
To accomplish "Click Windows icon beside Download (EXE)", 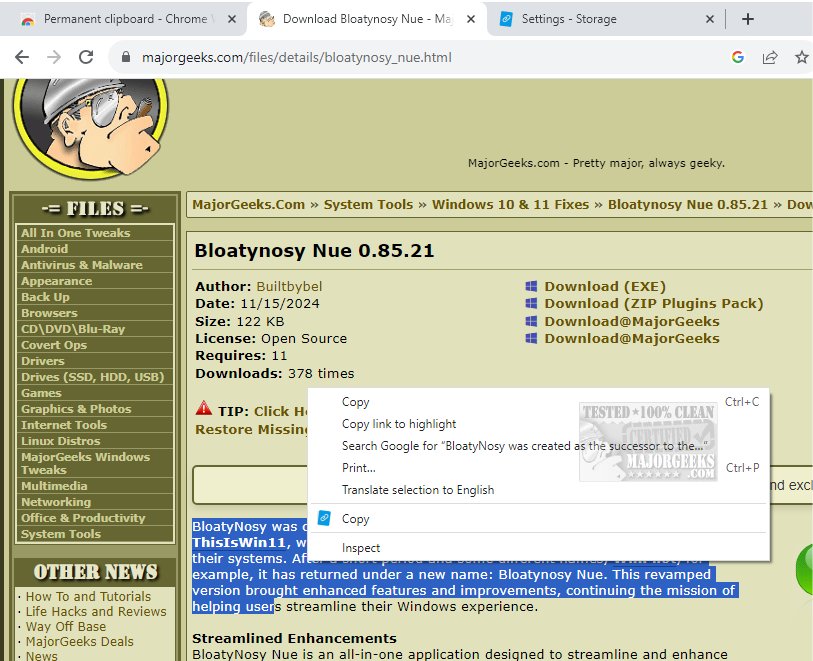I will [x=531, y=286].
